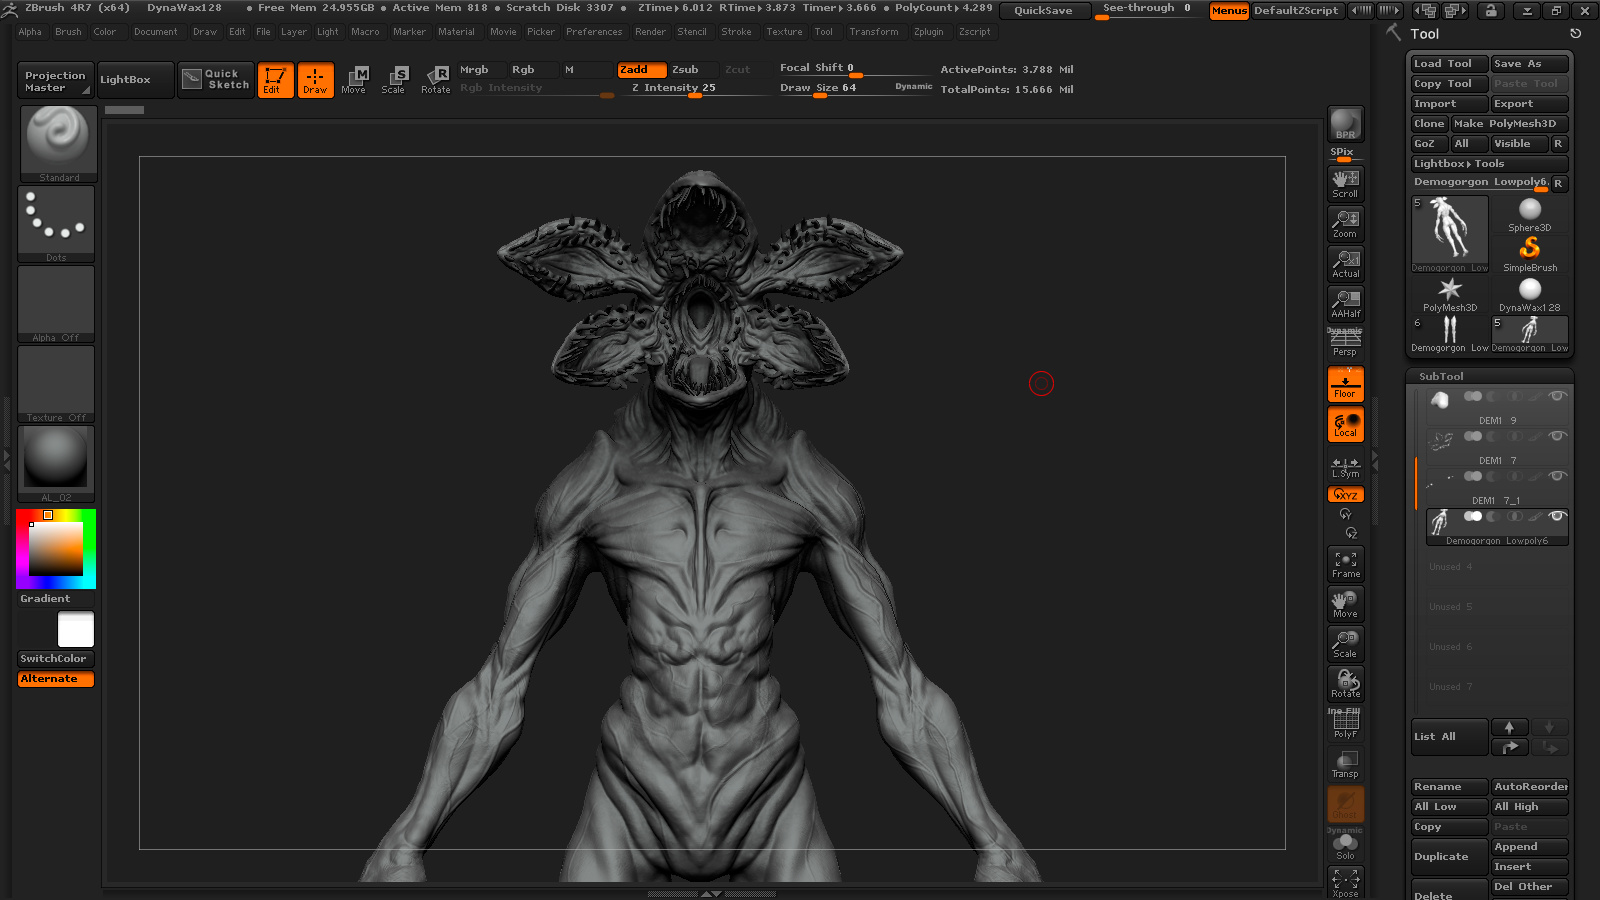Toggle PolyF polyframe display

coord(1345,724)
